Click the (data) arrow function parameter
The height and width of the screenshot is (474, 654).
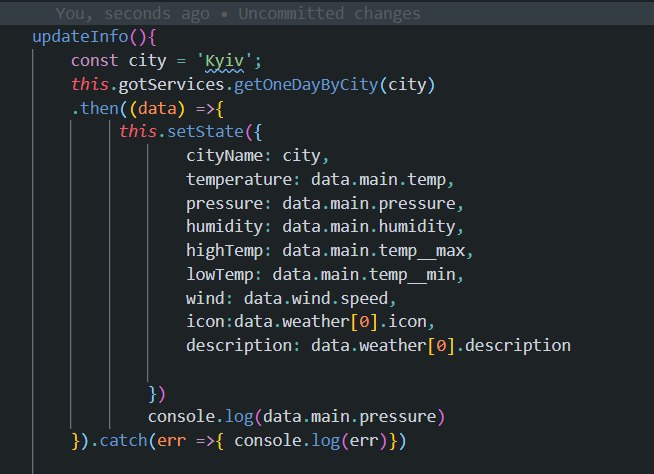click(157, 108)
